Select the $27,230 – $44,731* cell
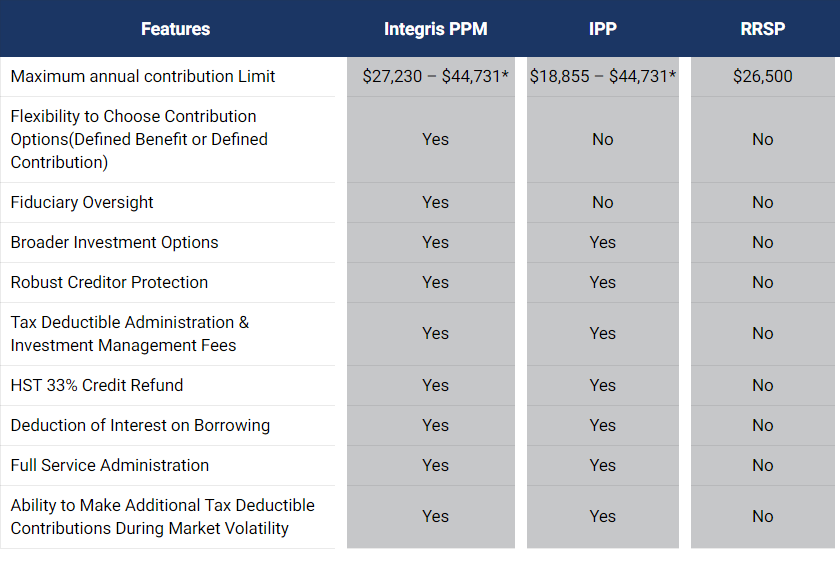The image size is (840, 569). click(x=436, y=76)
